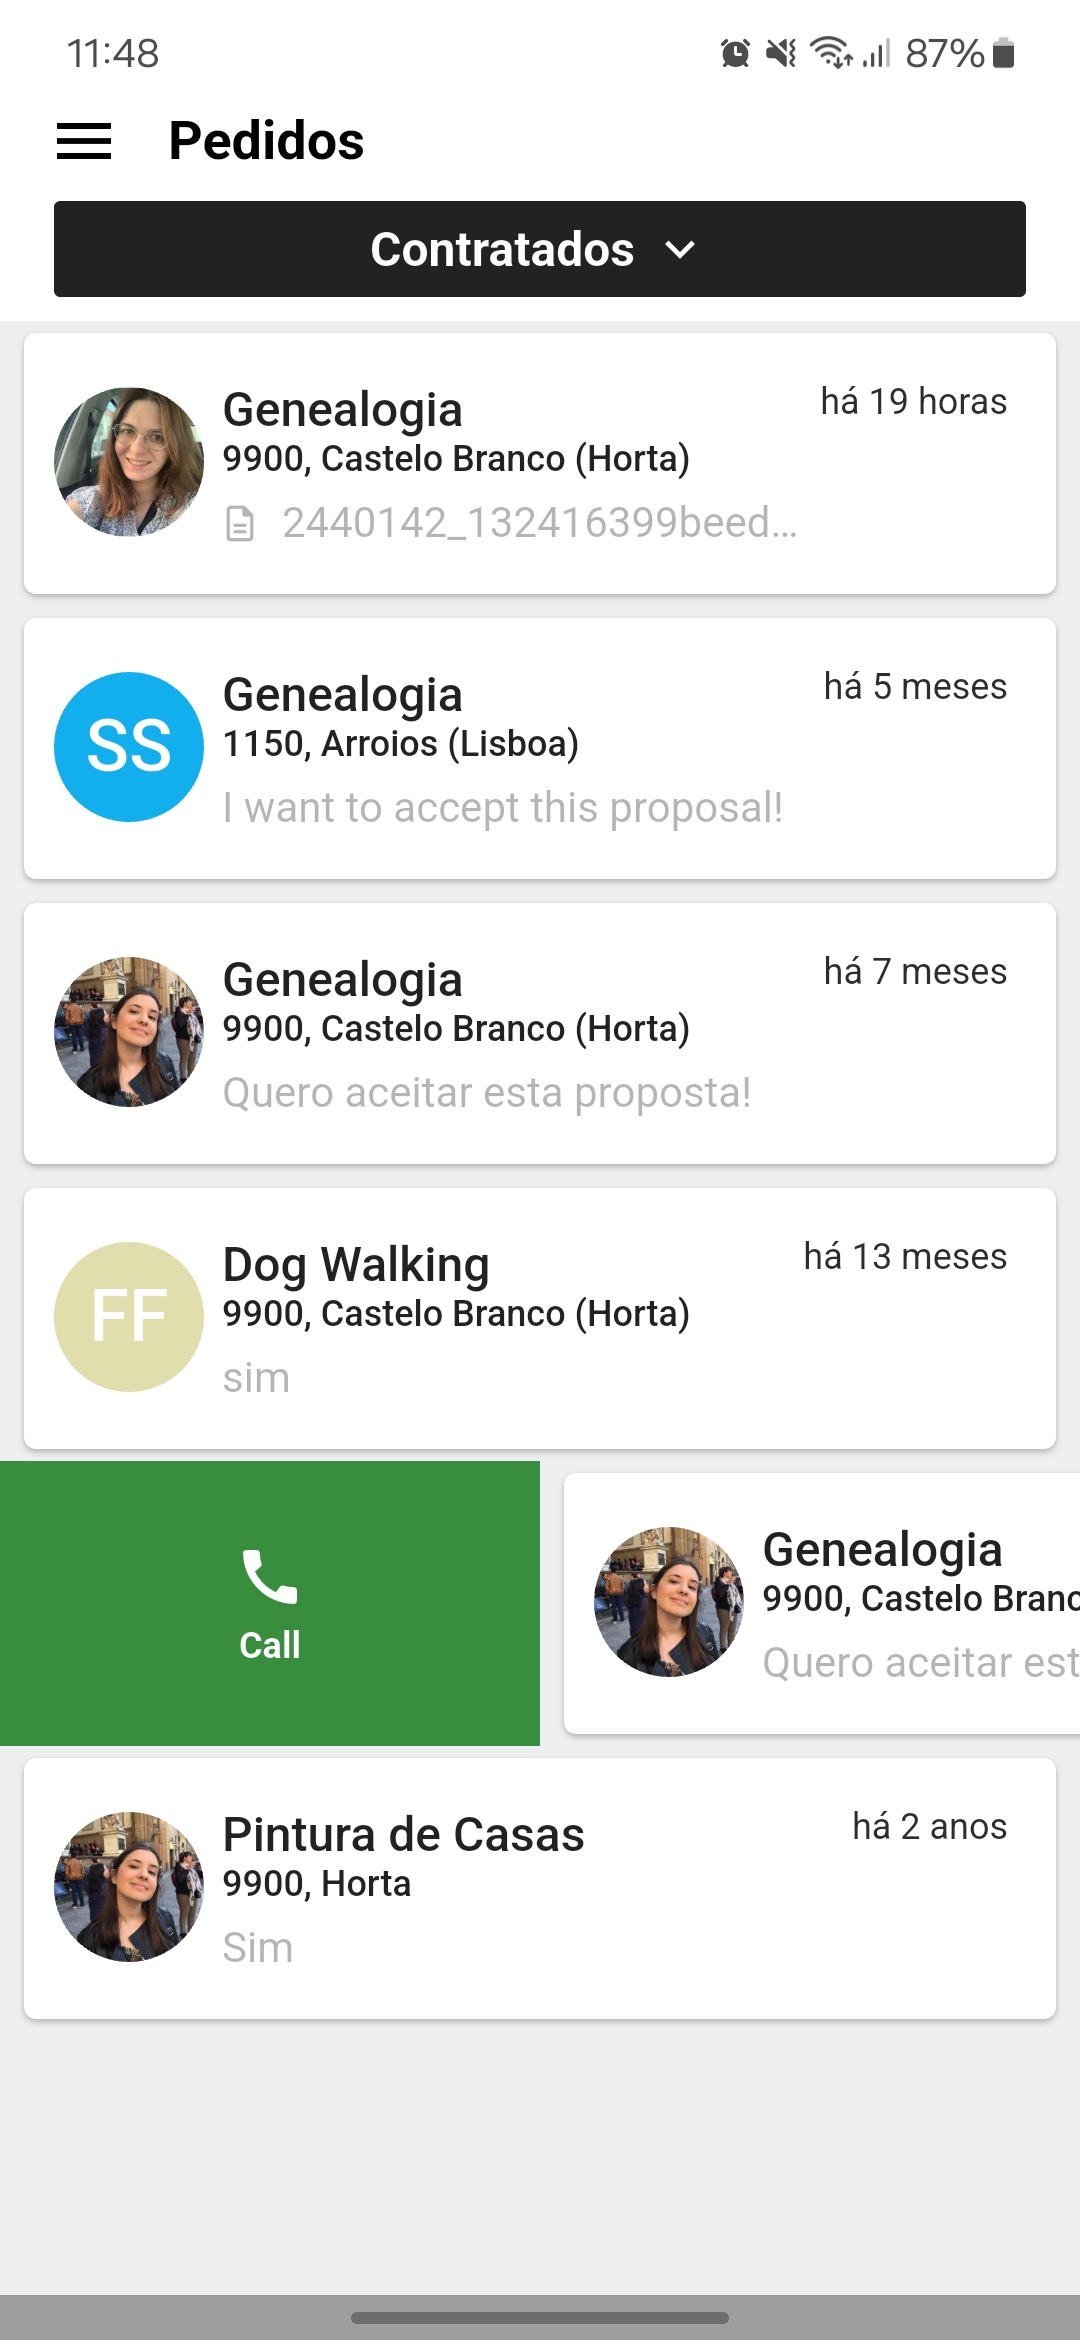Screen dimensions: 1080x2340
Task: Tap the Call label on green action
Action: 270,1645
